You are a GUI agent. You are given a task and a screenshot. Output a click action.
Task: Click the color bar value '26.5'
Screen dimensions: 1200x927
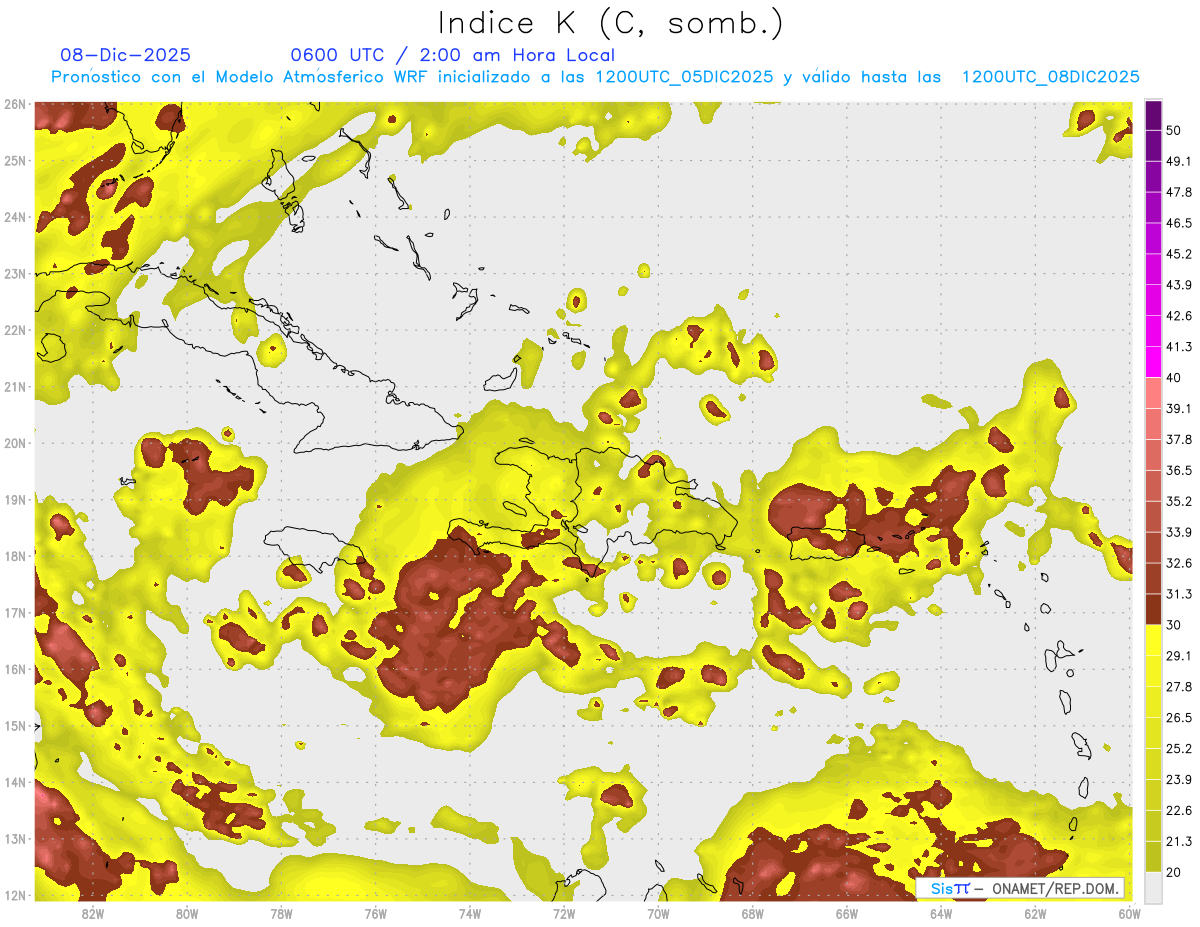[x=1178, y=718]
